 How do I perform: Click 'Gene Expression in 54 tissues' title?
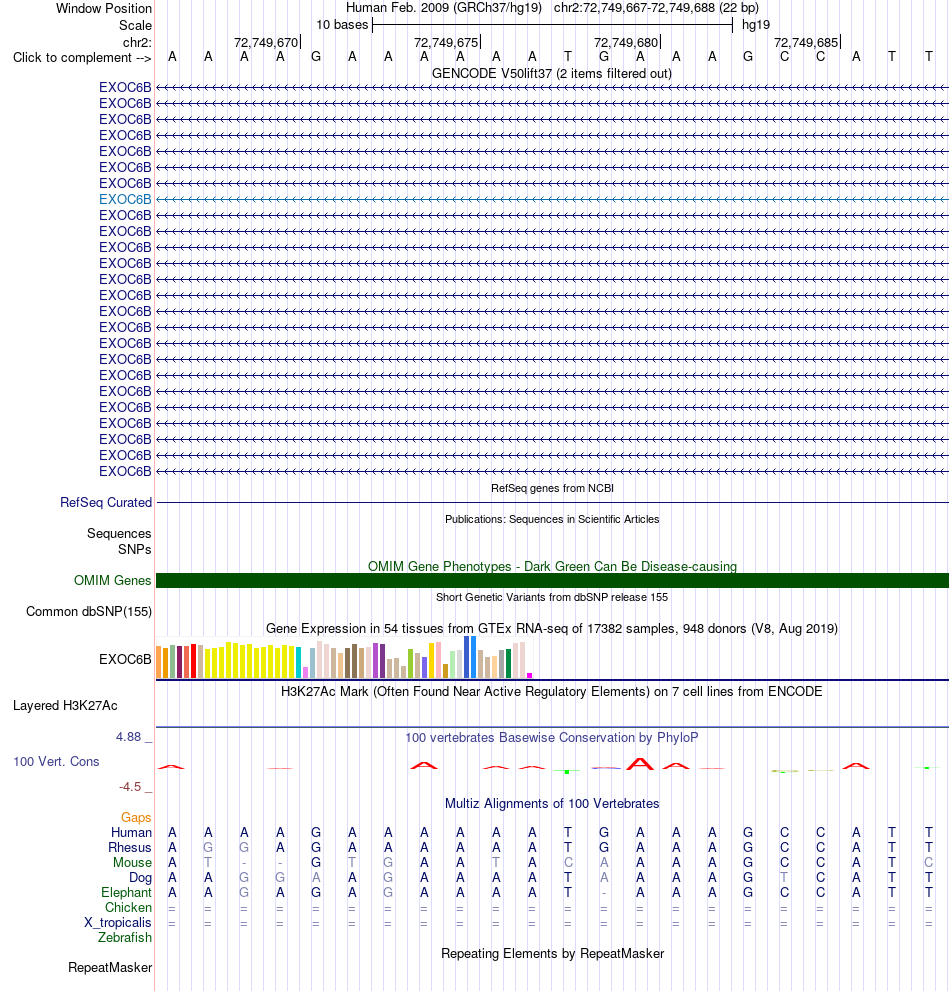pos(552,628)
